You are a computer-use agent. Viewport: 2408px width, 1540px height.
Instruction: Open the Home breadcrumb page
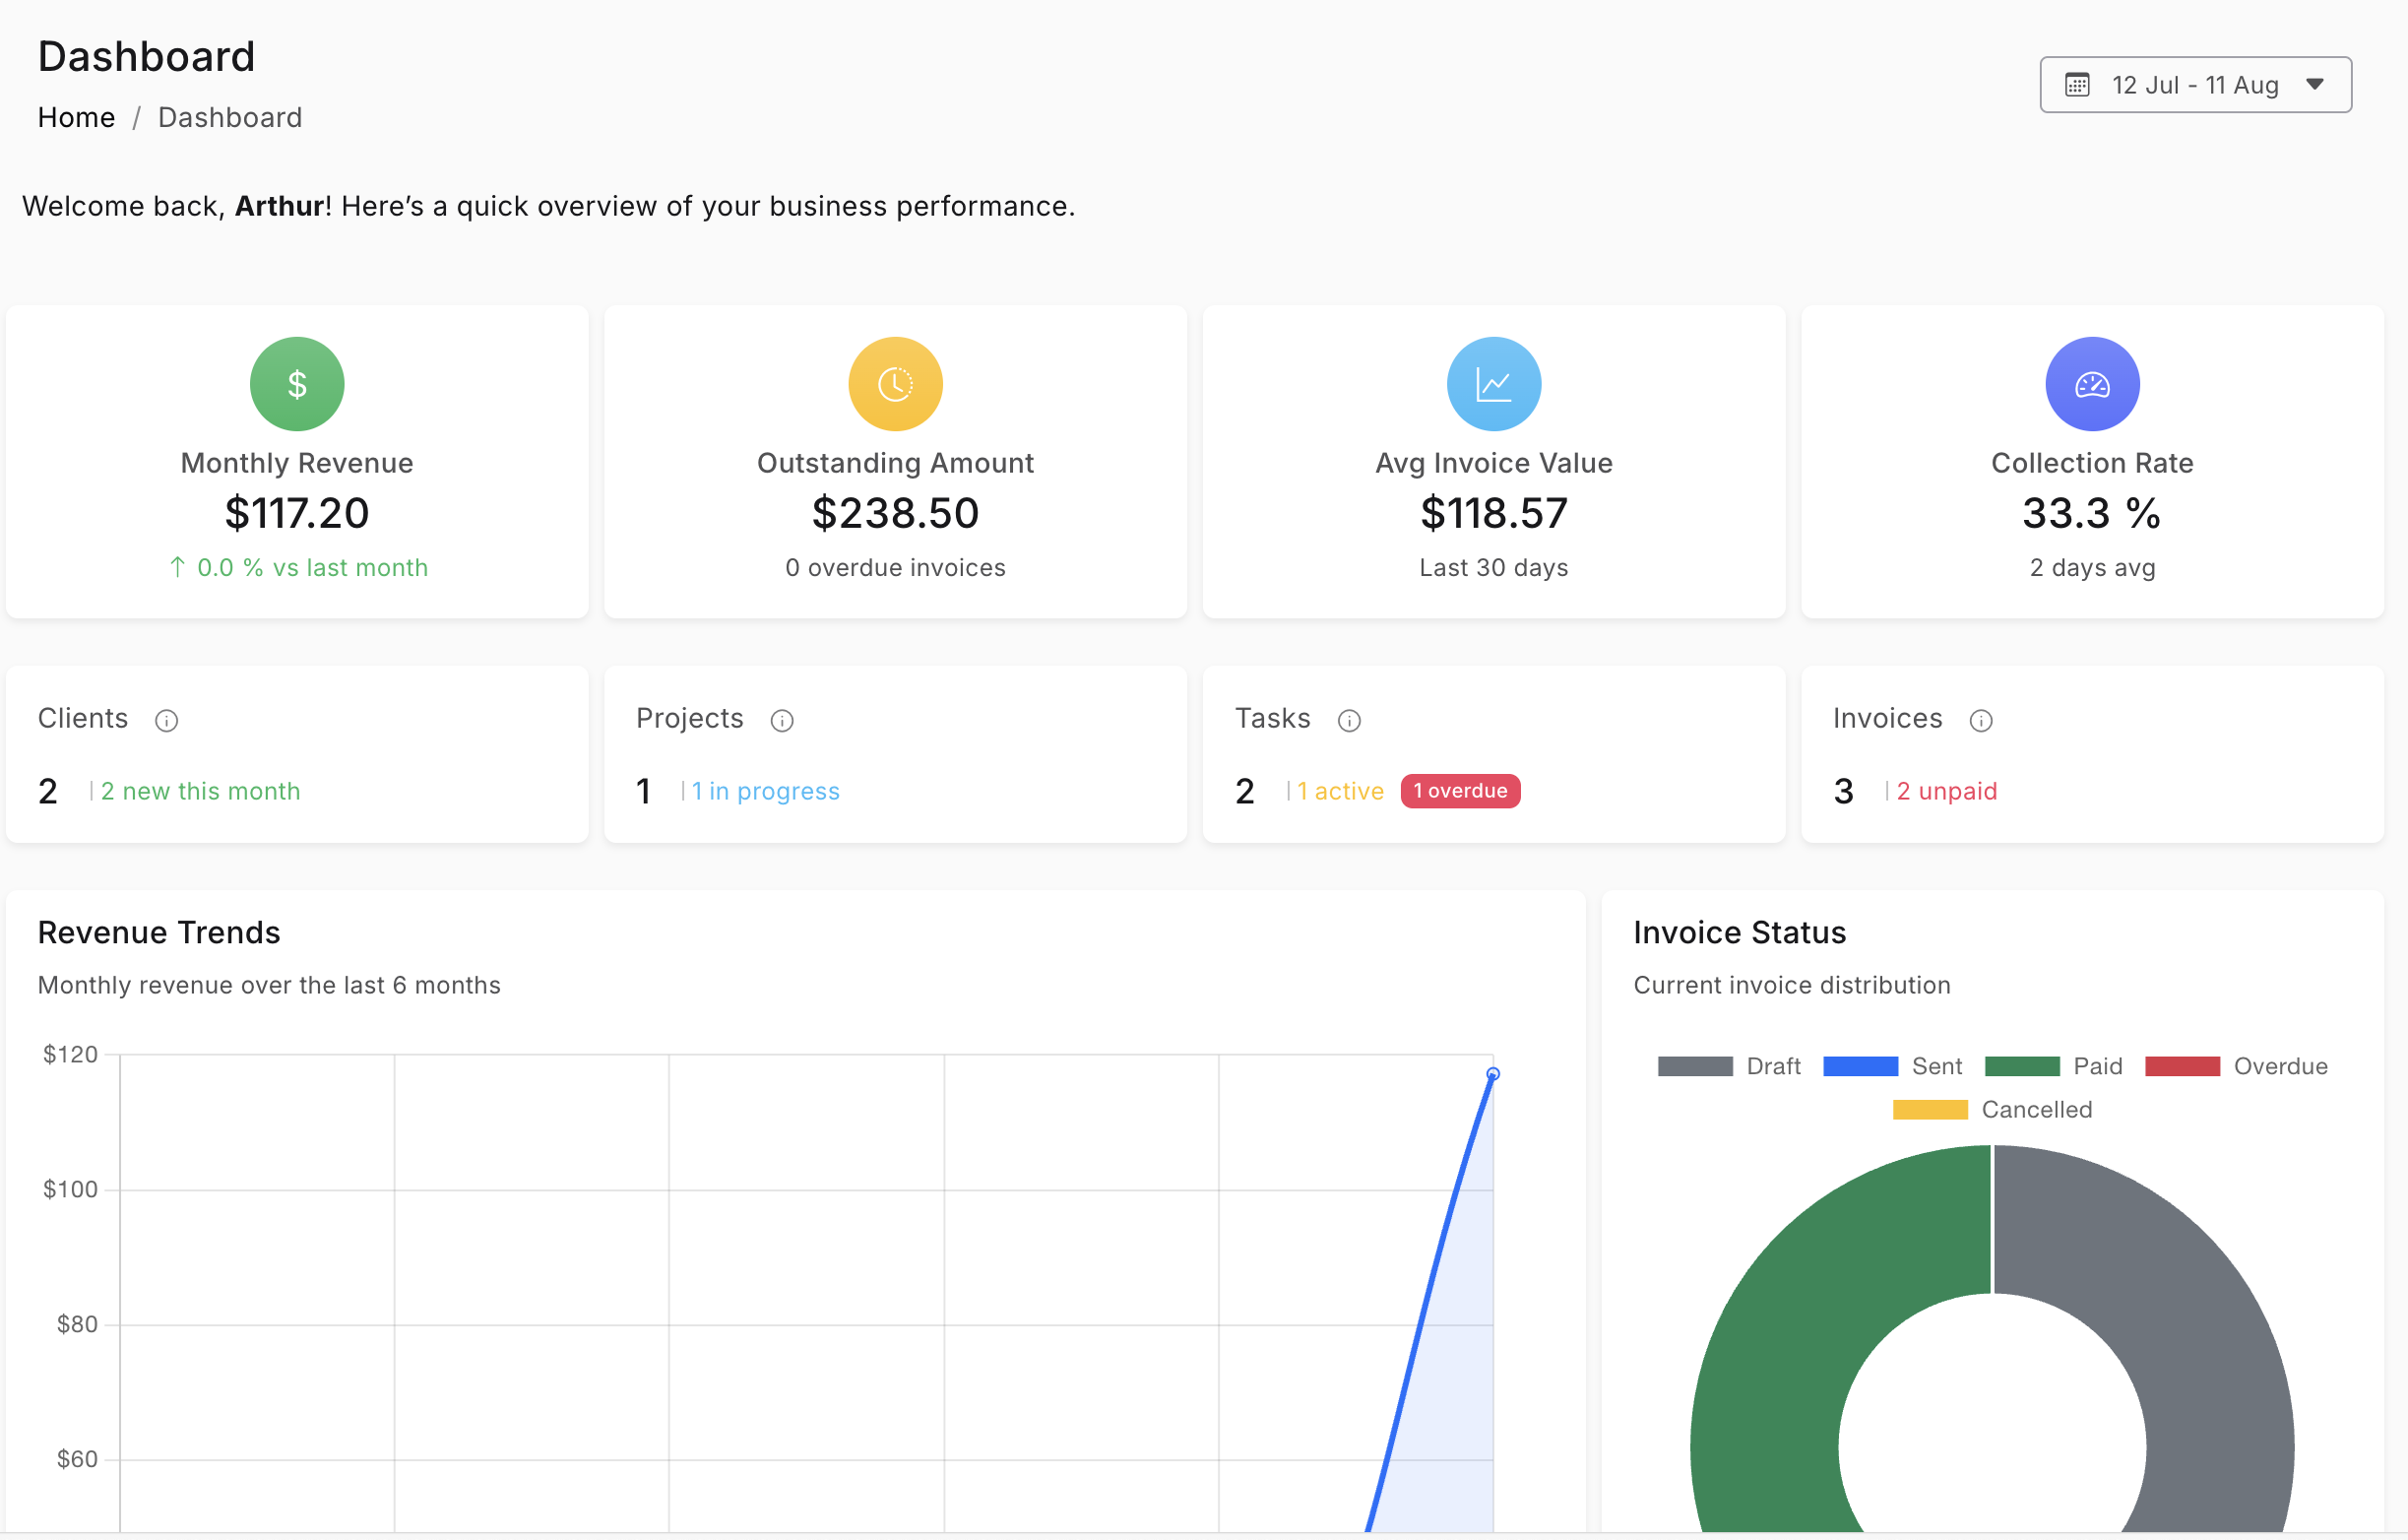click(76, 117)
